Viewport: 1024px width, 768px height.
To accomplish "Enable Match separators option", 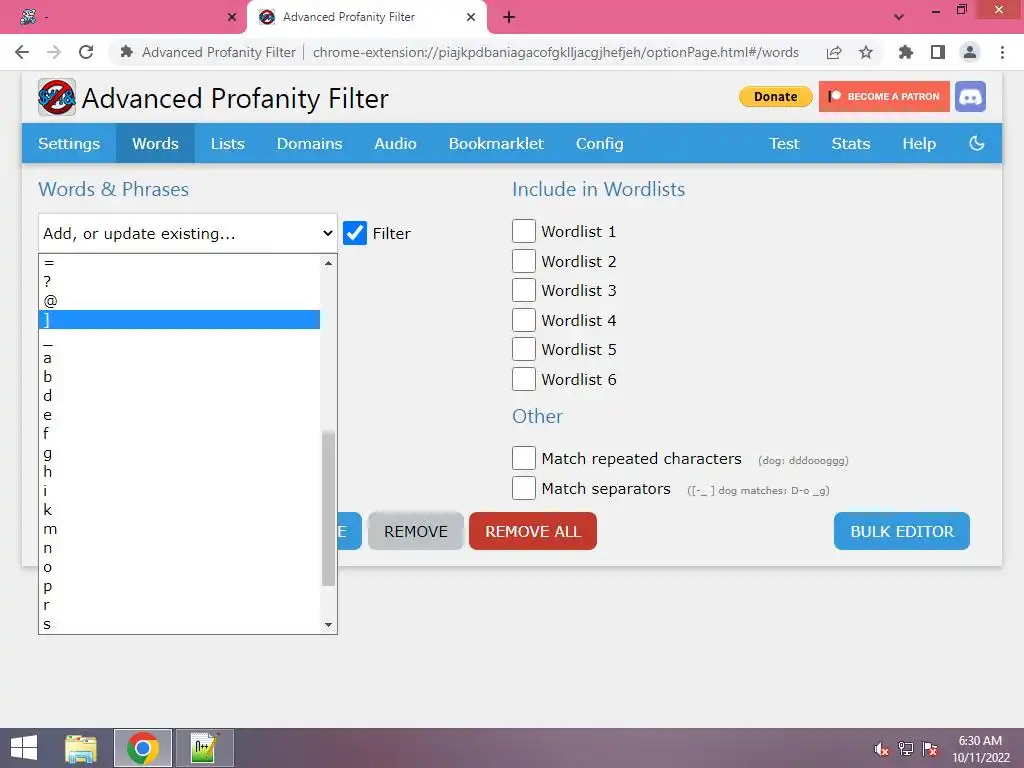I will pyautogui.click(x=524, y=488).
